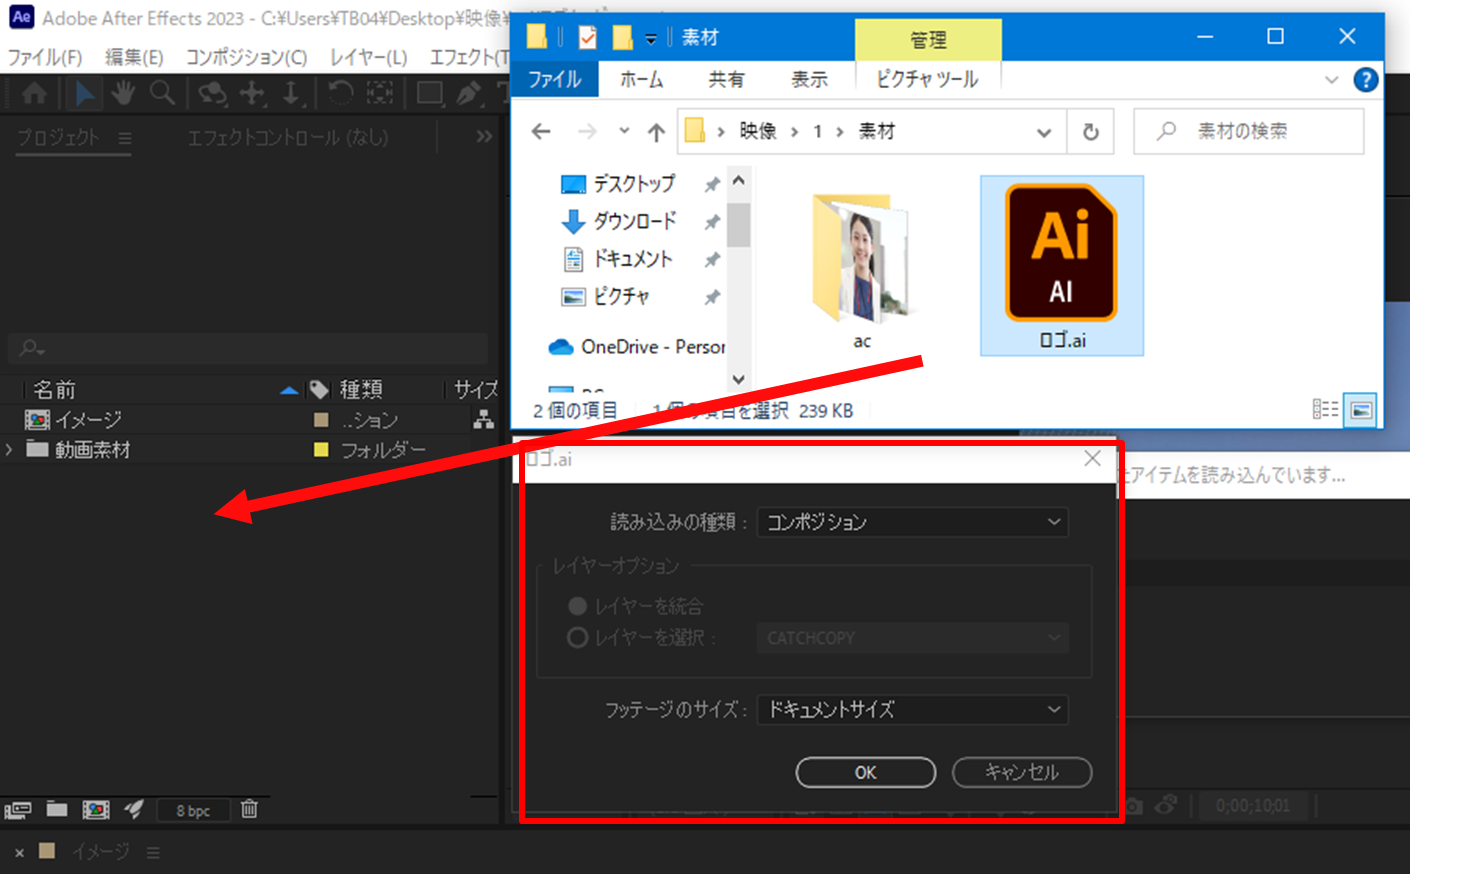Open the ファイル tab in Explorer
This screenshot has width=1464, height=874.
pyautogui.click(x=555, y=79)
